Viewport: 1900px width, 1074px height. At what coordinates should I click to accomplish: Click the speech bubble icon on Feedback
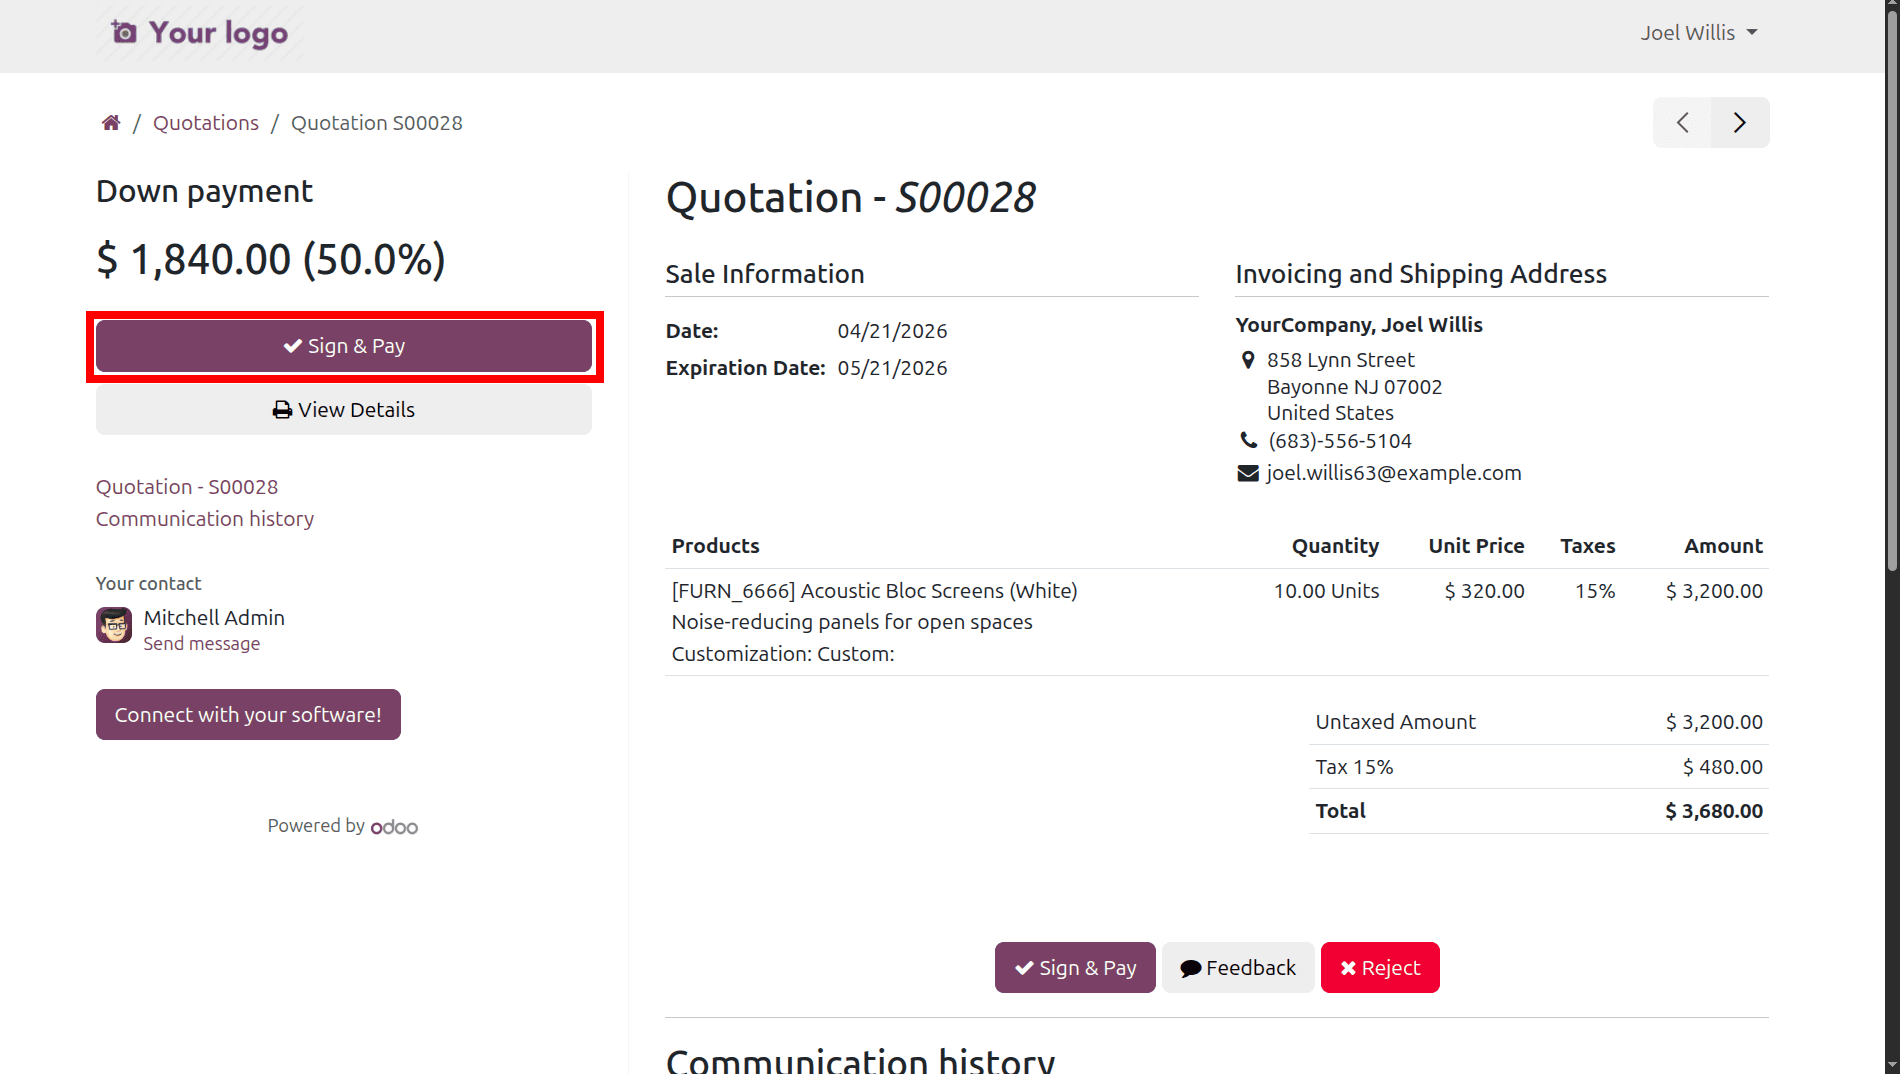(1191, 967)
